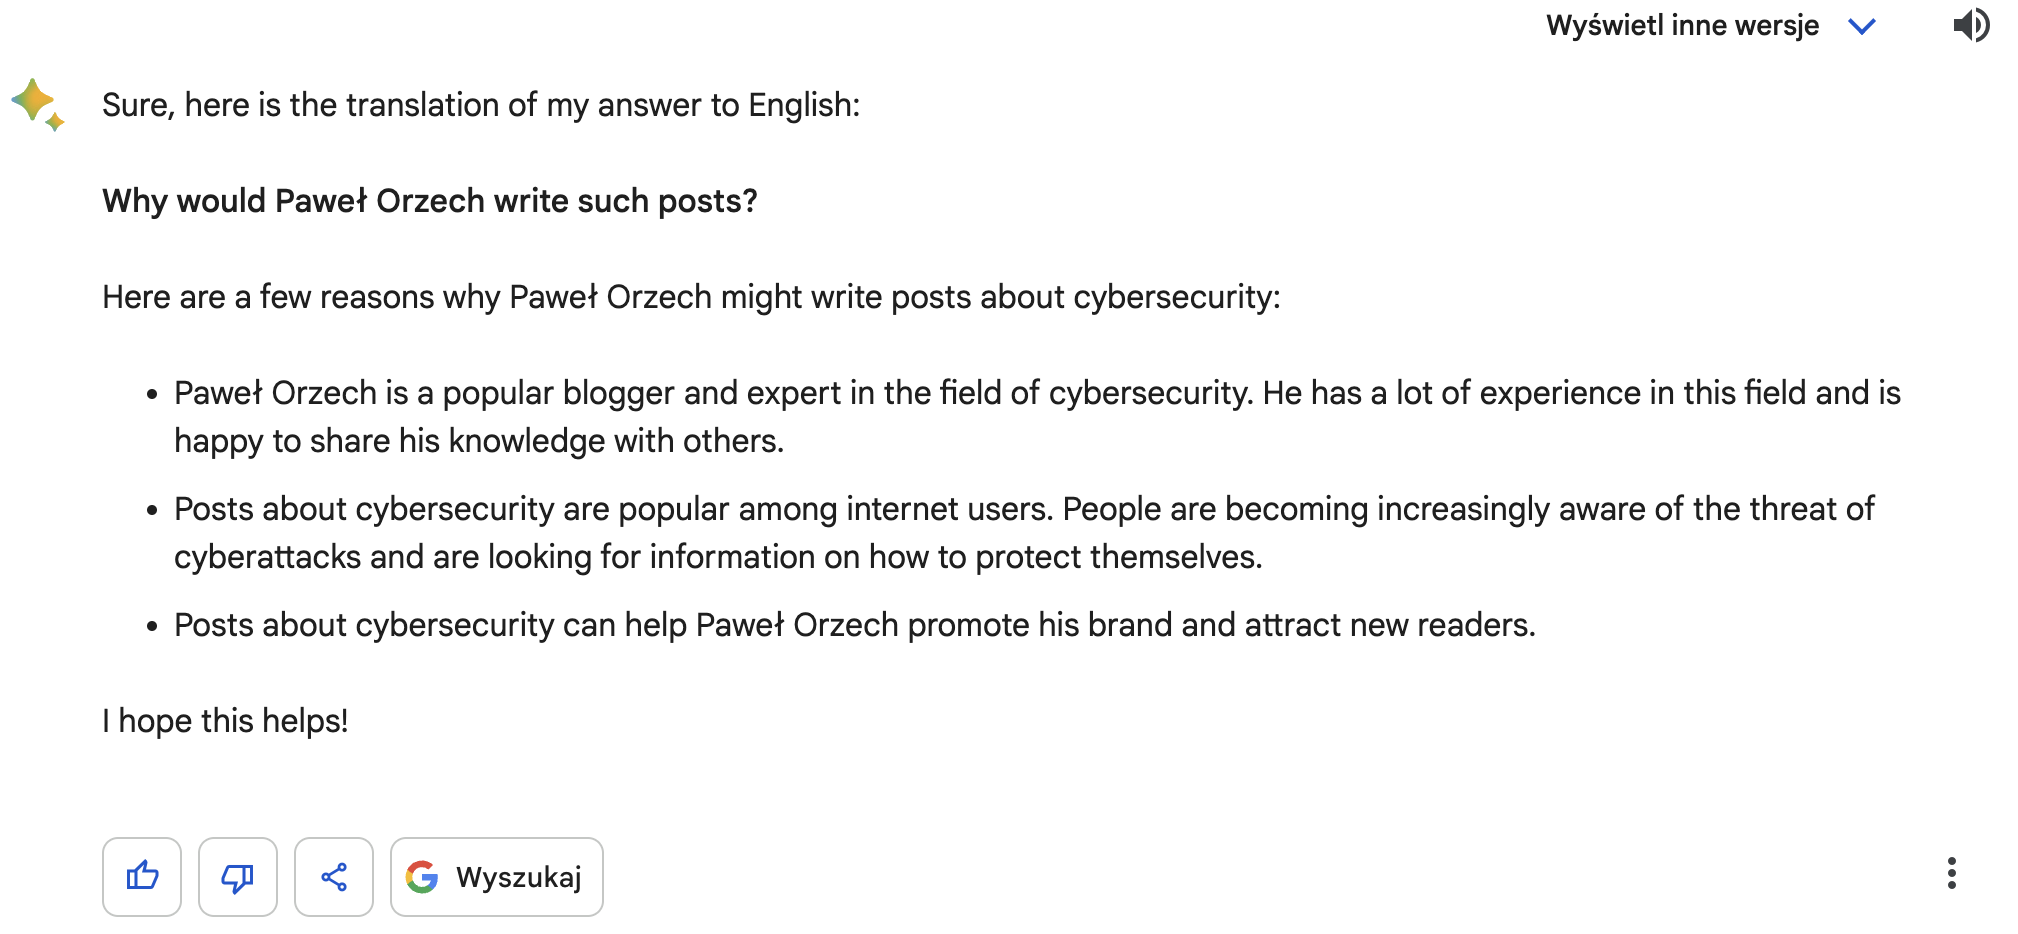This screenshot has height=934, width=2018.
Task: Click the thumbs up icon
Action: point(142,877)
